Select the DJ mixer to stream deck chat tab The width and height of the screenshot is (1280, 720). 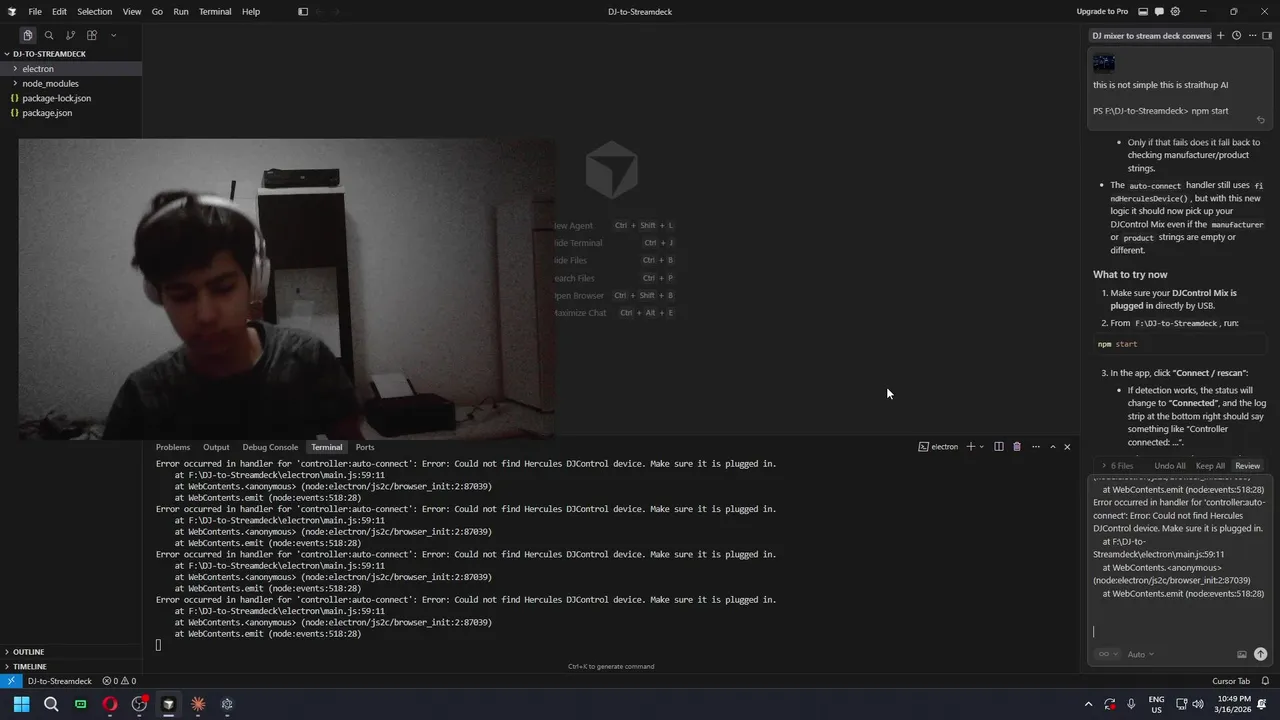click(1150, 35)
